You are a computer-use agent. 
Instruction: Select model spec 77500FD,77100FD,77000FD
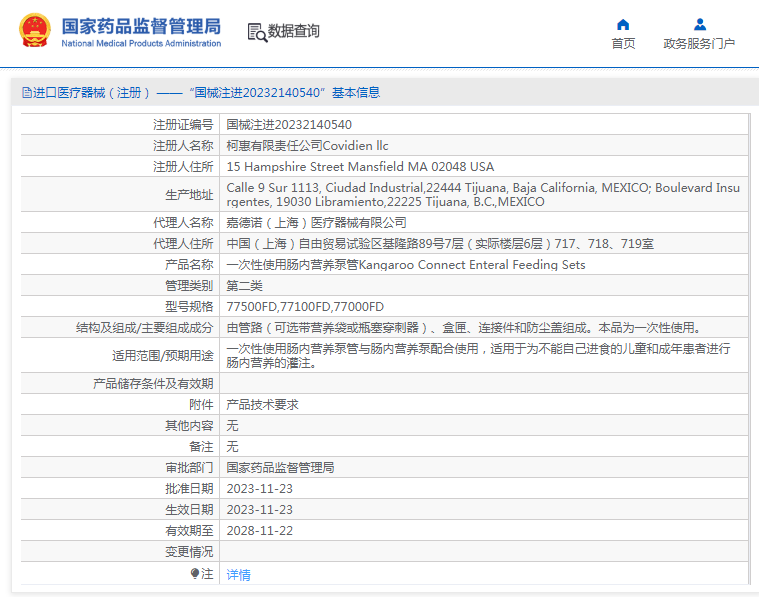(305, 306)
